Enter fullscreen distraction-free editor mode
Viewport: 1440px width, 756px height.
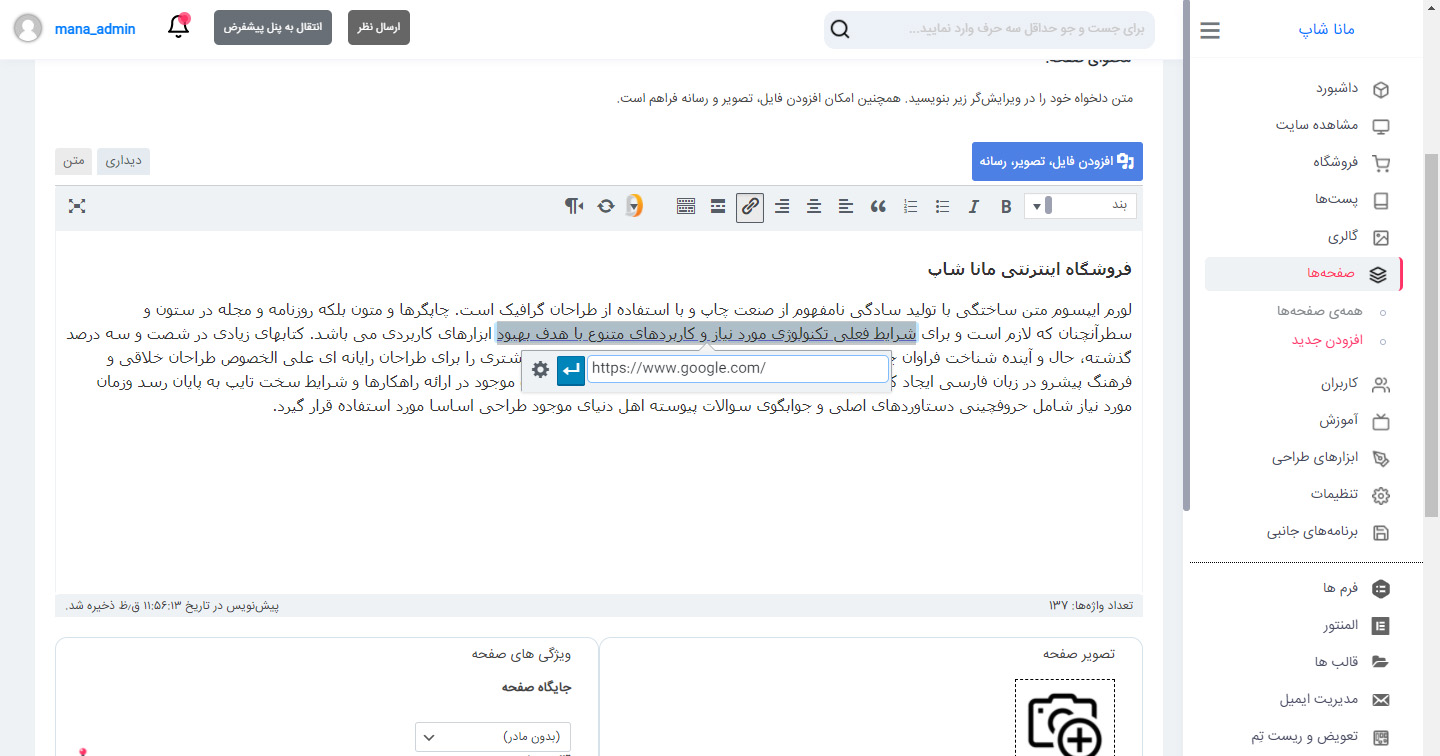coord(77,206)
